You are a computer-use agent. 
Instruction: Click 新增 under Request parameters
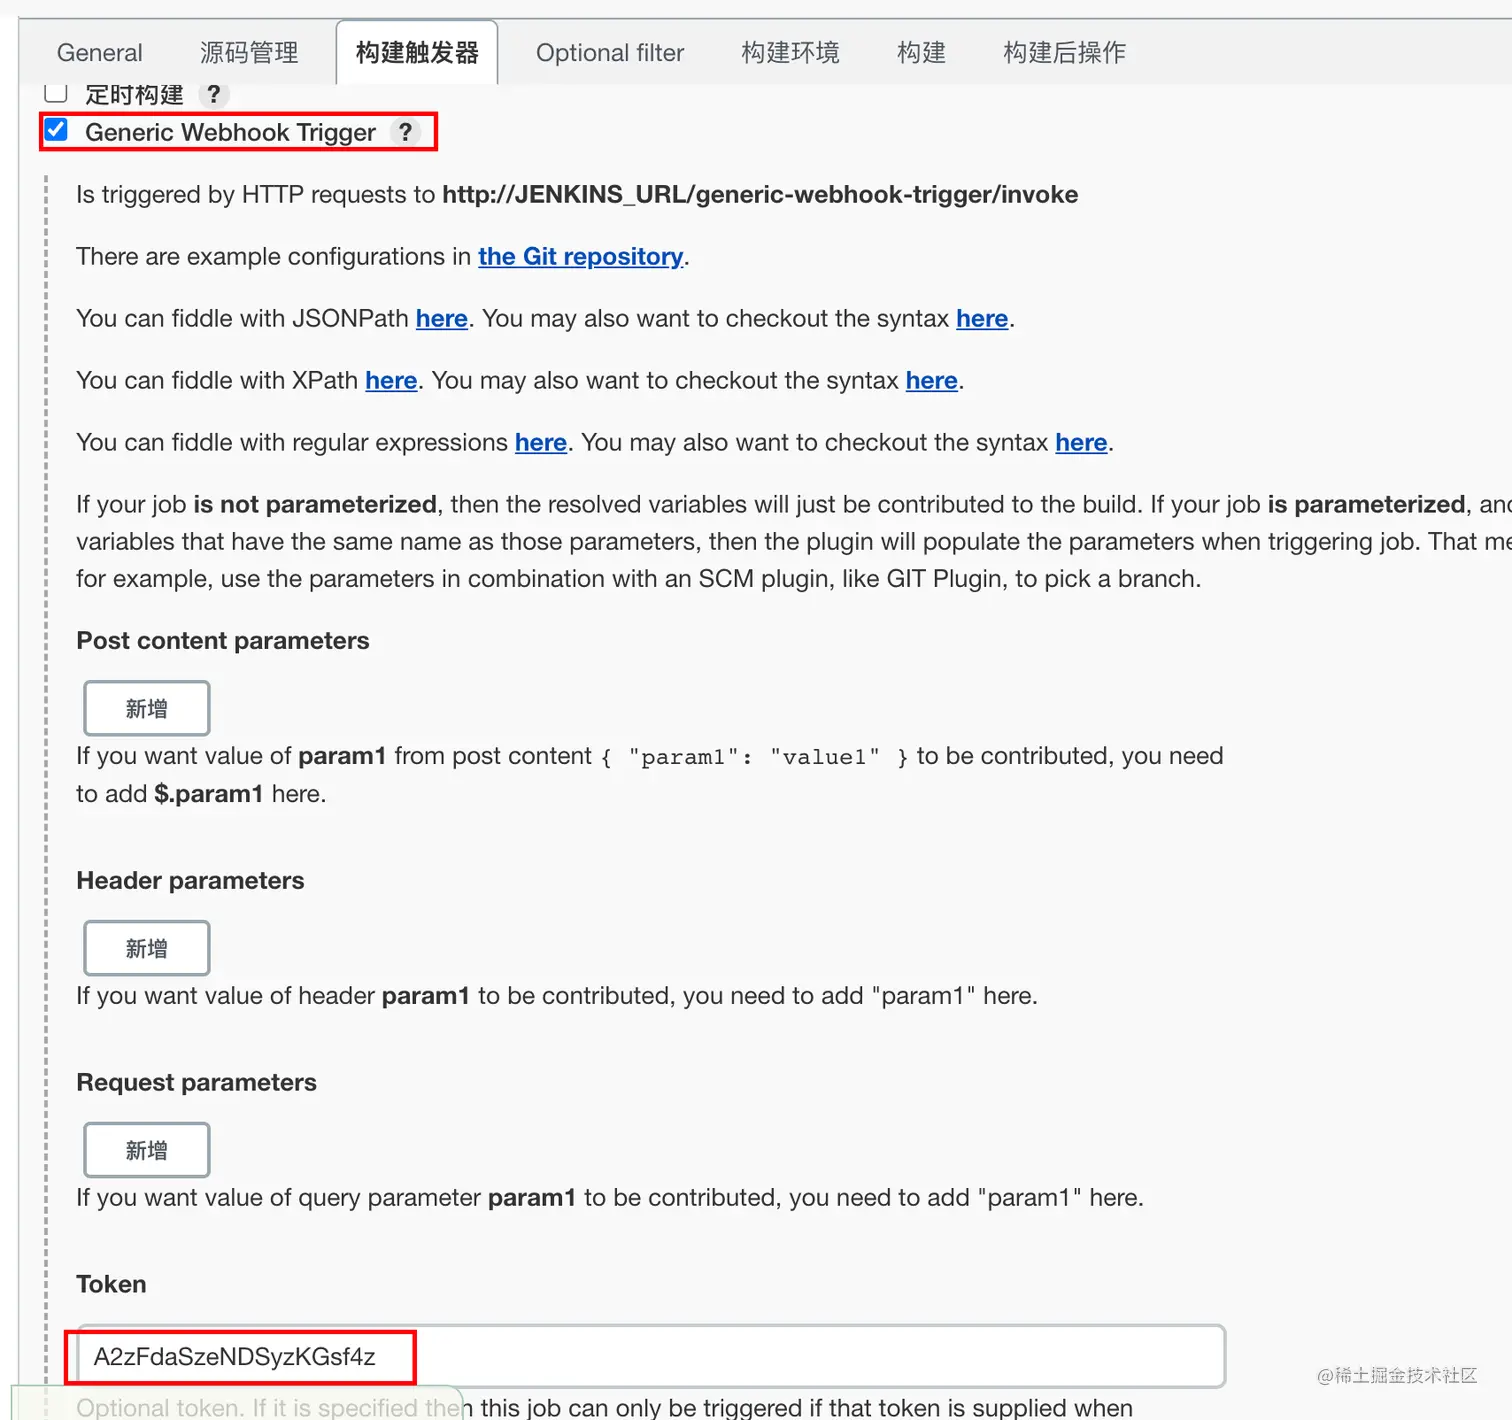click(x=147, y=1150)
